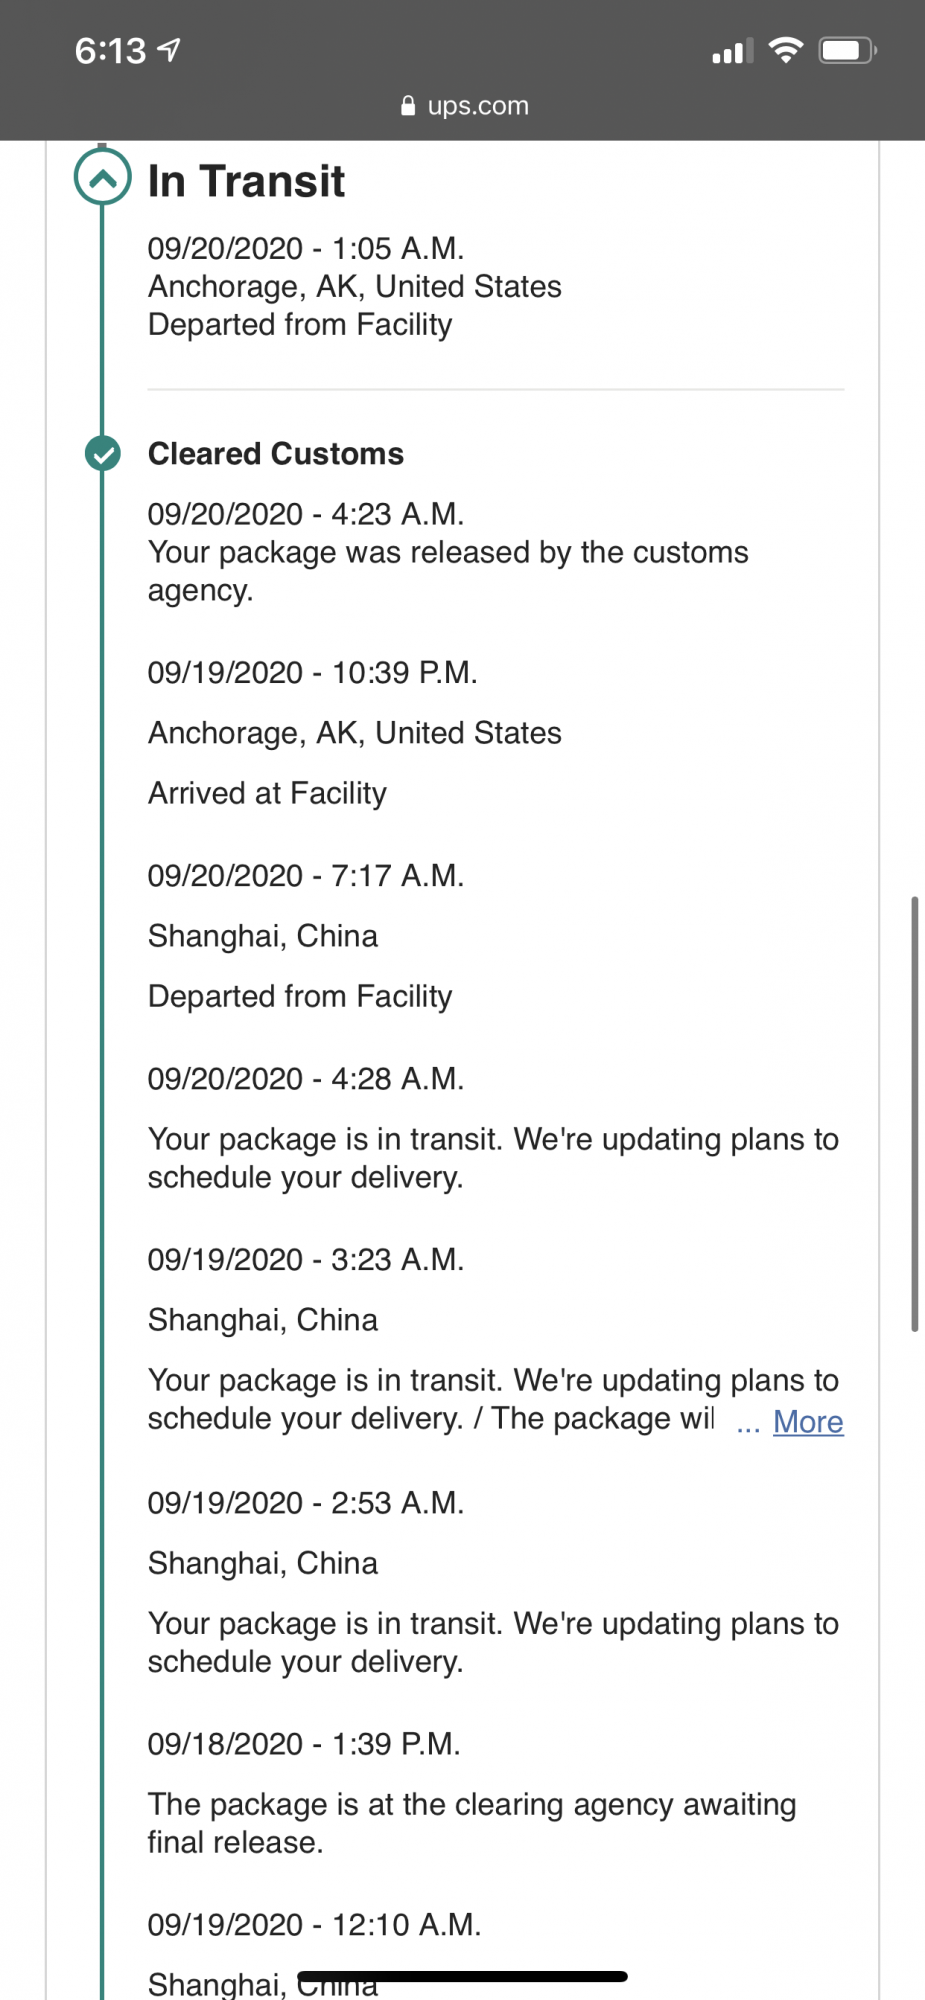Tap the 09/19/2020 2:53 A.M. timestamp
Viewport: 925px width, 2000px height.
coord(306,1502)
